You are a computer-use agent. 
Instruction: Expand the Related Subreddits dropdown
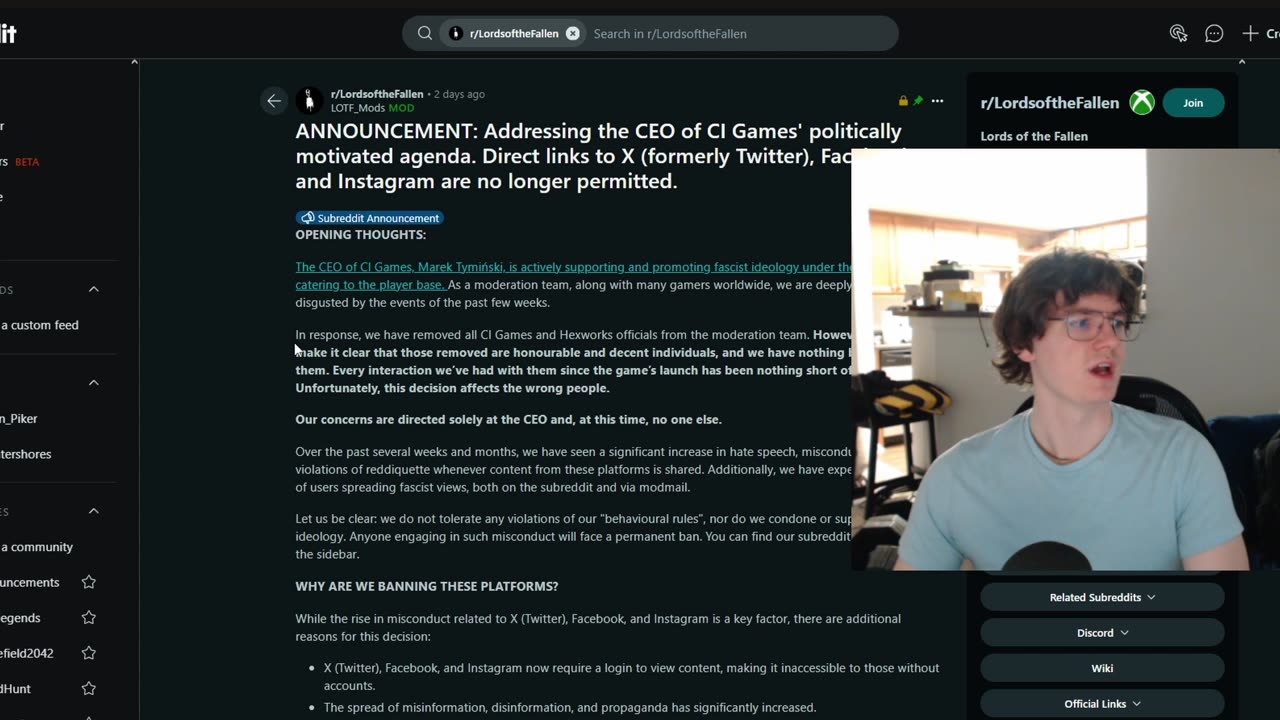(1102, 597)
